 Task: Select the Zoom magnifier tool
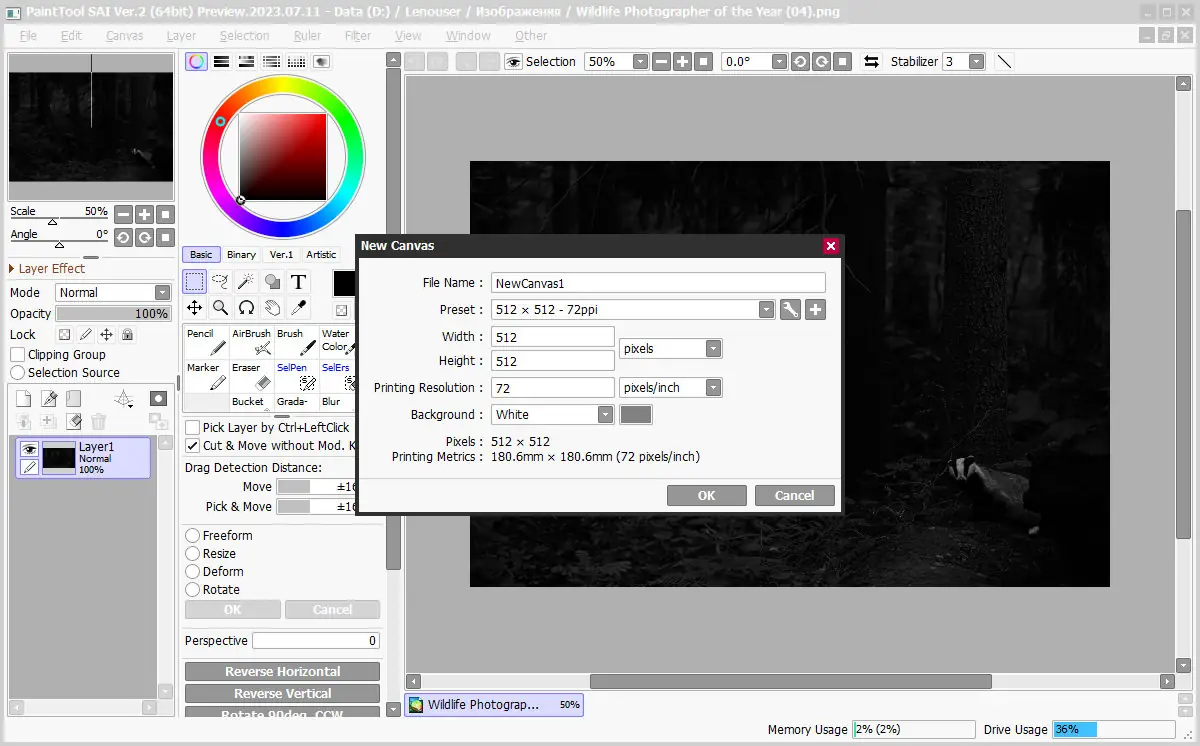pos(220,308)
